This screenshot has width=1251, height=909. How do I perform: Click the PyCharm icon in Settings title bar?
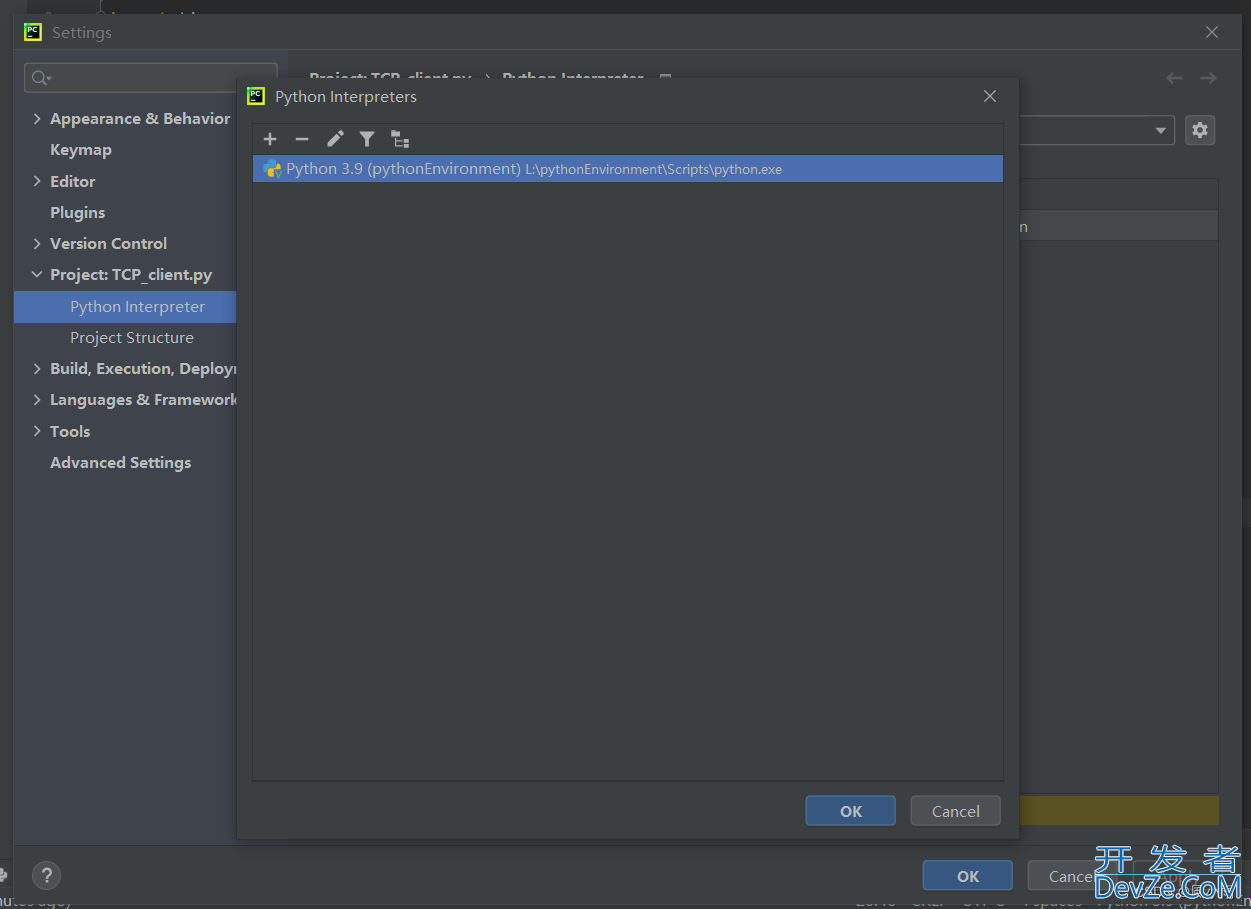tap(33, 32)
